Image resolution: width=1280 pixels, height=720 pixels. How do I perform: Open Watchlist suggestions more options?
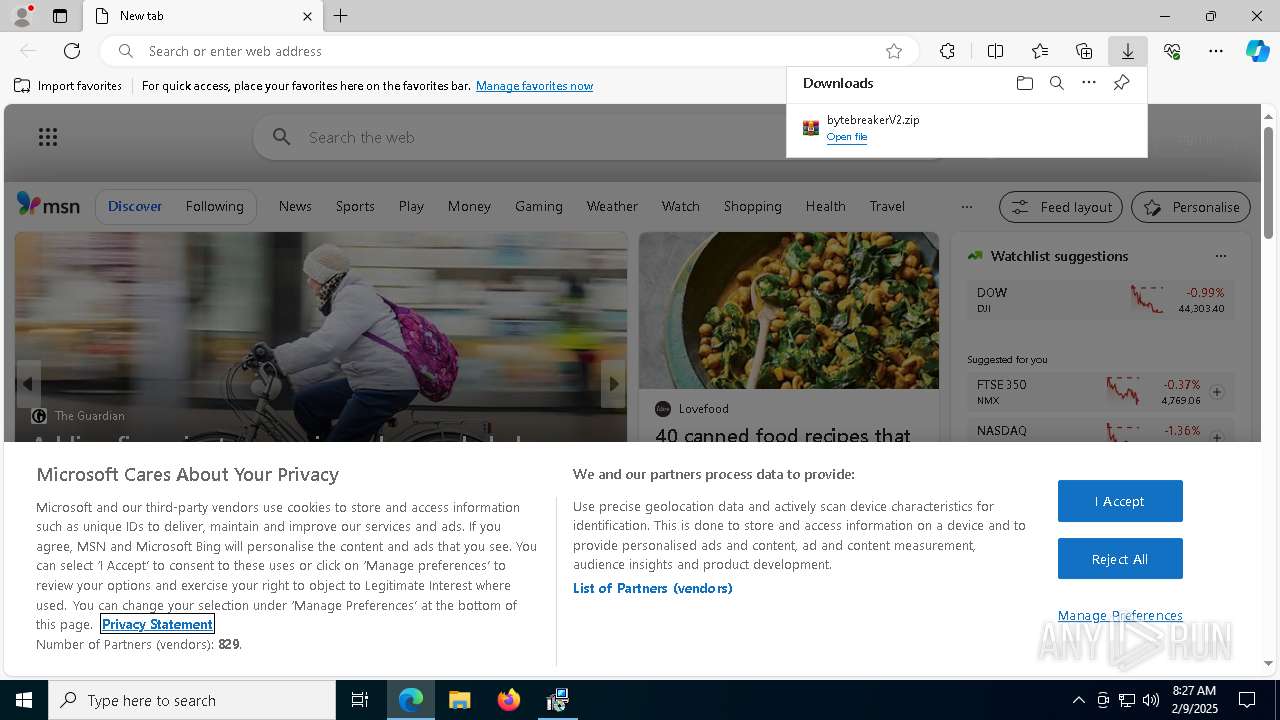pos(1220,256)
